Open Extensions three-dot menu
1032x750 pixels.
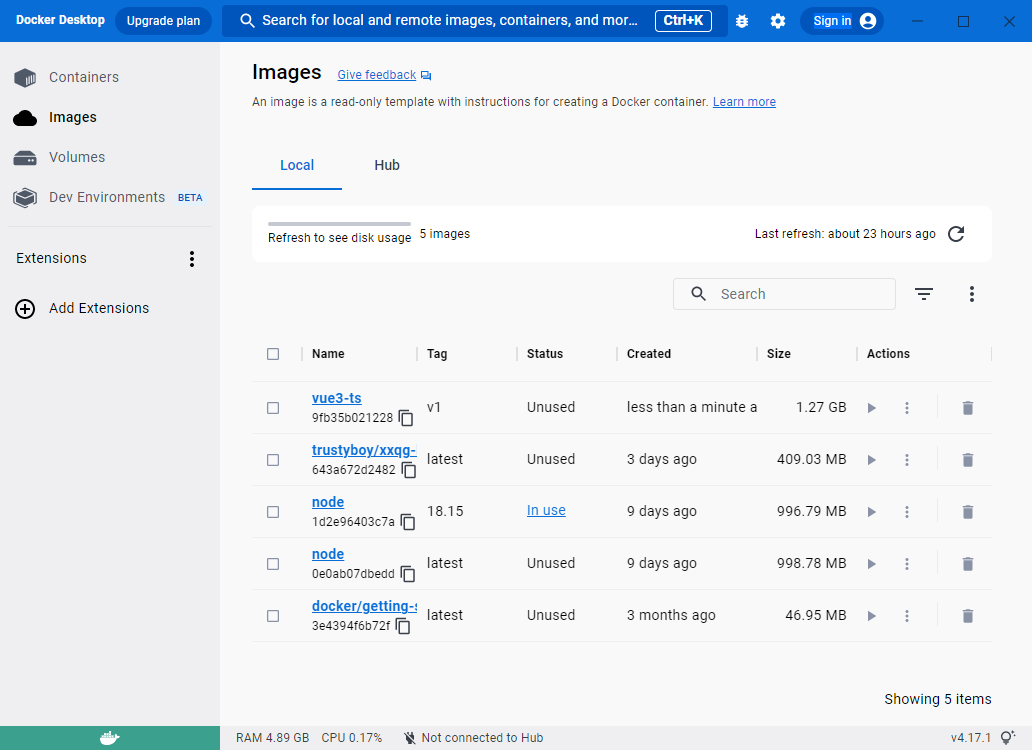coord(192,259)
